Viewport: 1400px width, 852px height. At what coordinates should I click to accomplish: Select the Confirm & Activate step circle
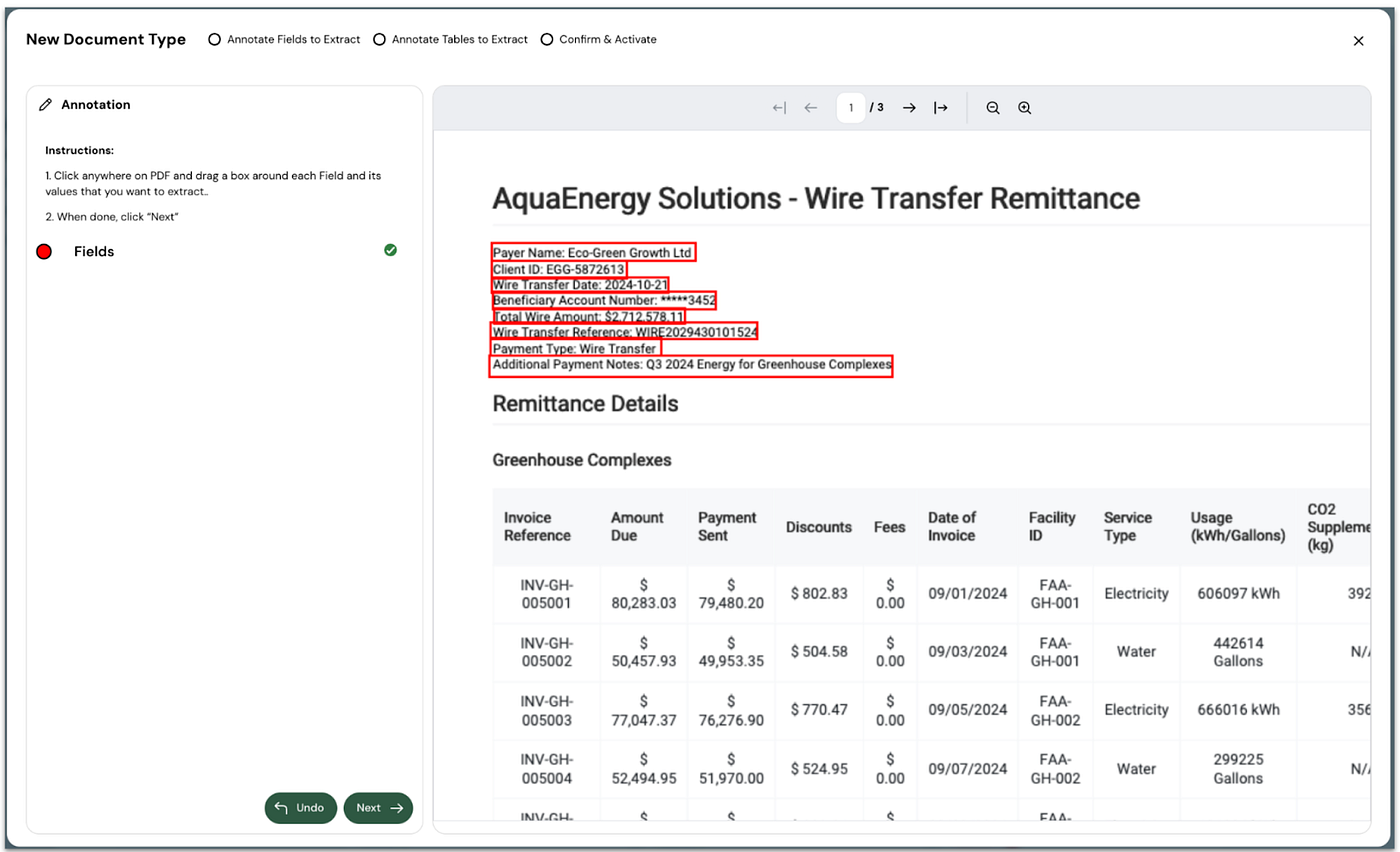pyautogui.click(x=547, y=39)
